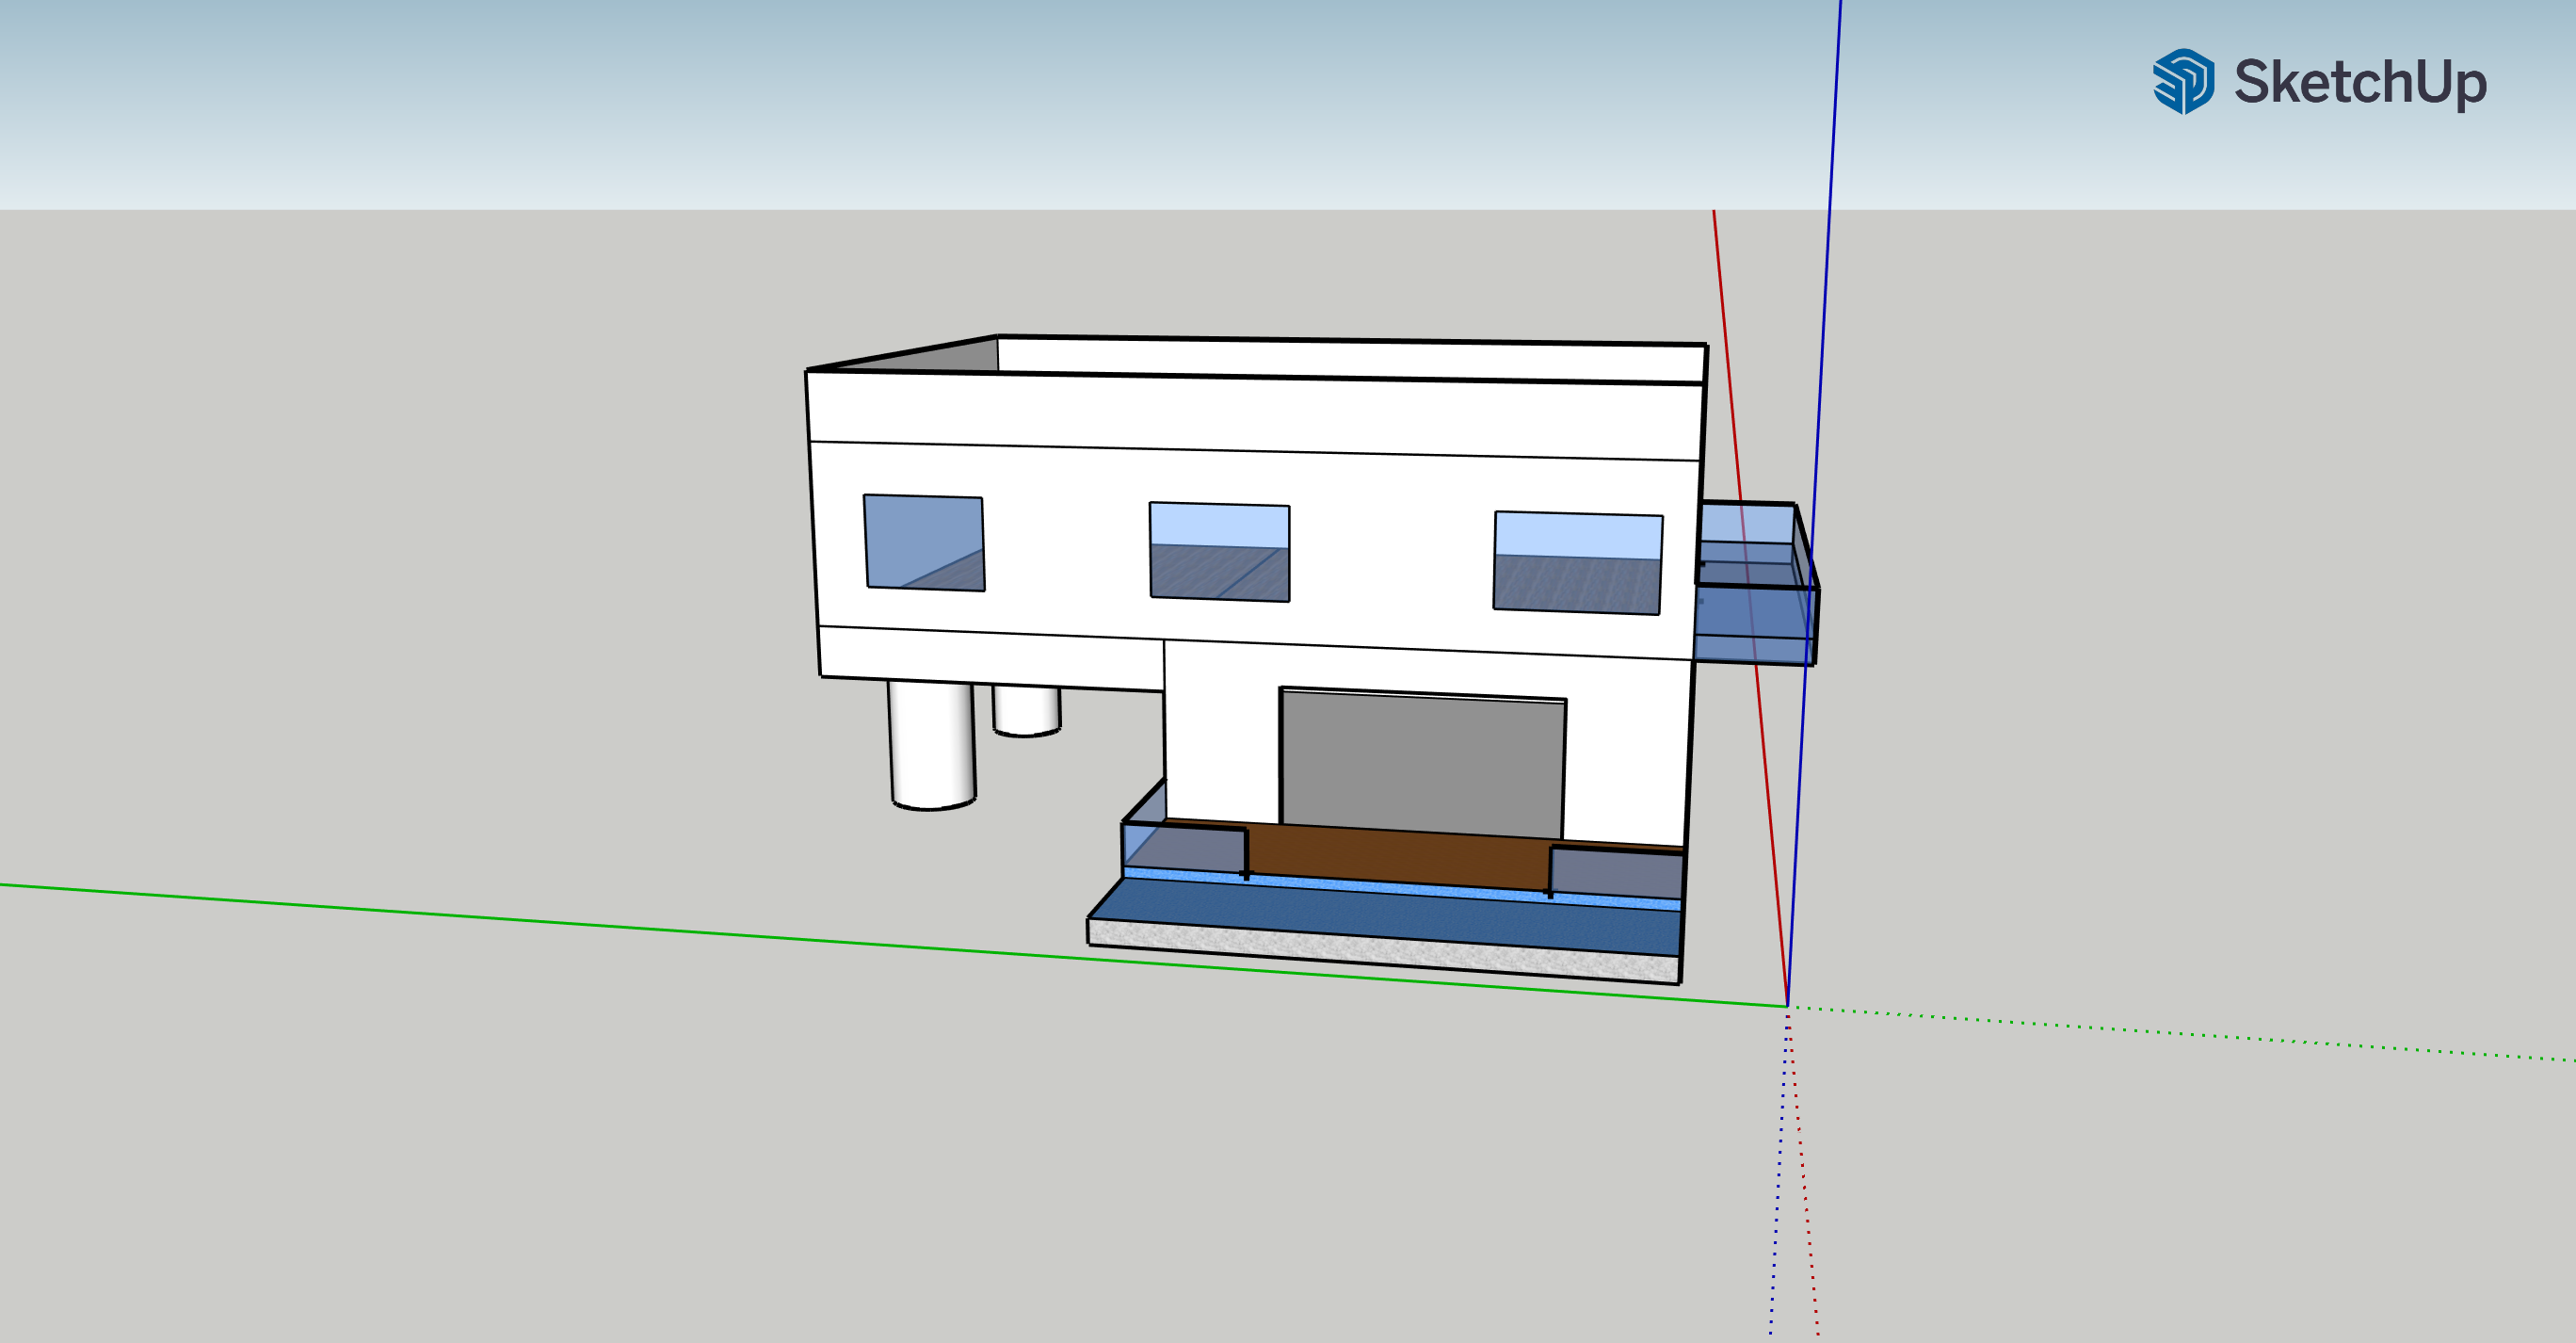Click the gray garage door face

tap(1422, 765)
